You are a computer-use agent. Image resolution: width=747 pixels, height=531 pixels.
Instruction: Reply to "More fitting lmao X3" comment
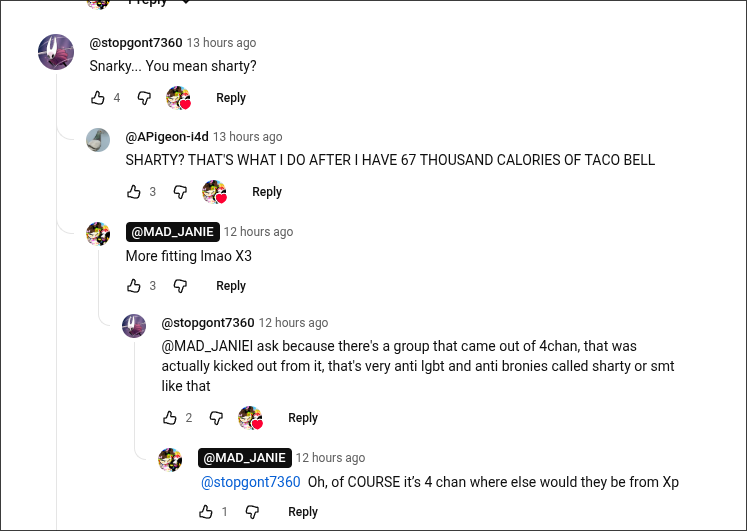coord(231,286)
